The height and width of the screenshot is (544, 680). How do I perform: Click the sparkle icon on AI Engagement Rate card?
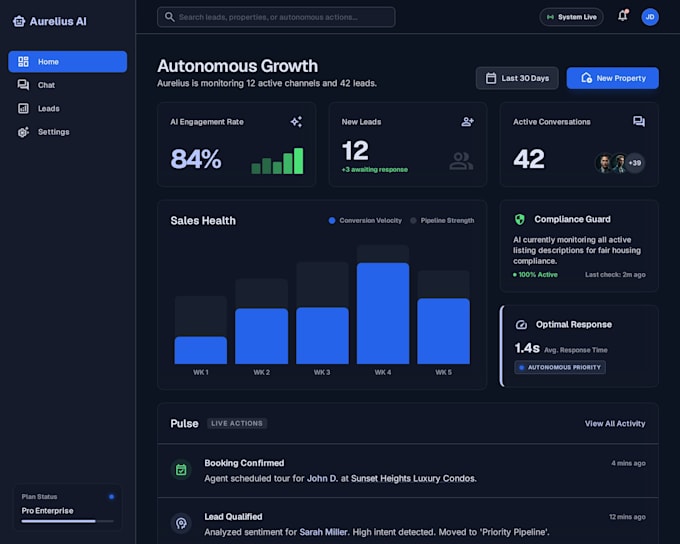click(x=296, y=122)
